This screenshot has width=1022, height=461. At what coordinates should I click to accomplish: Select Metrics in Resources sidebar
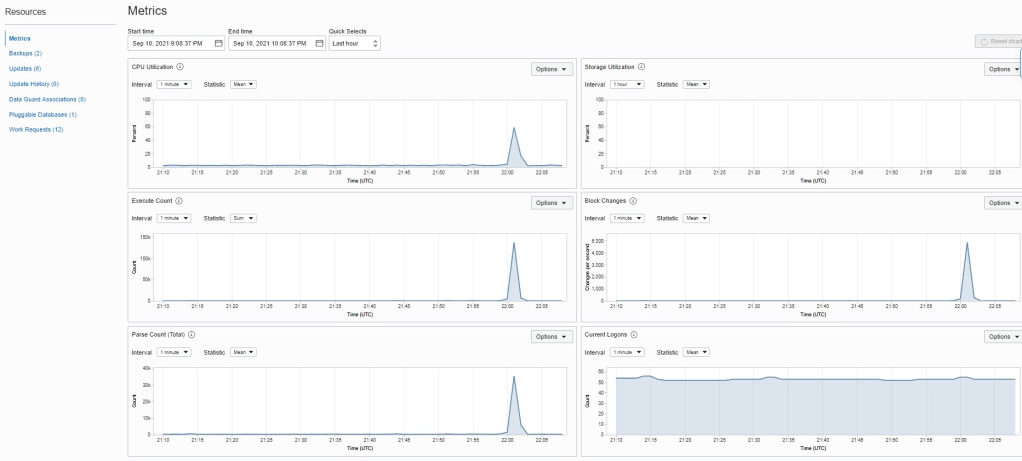point(20,38)
